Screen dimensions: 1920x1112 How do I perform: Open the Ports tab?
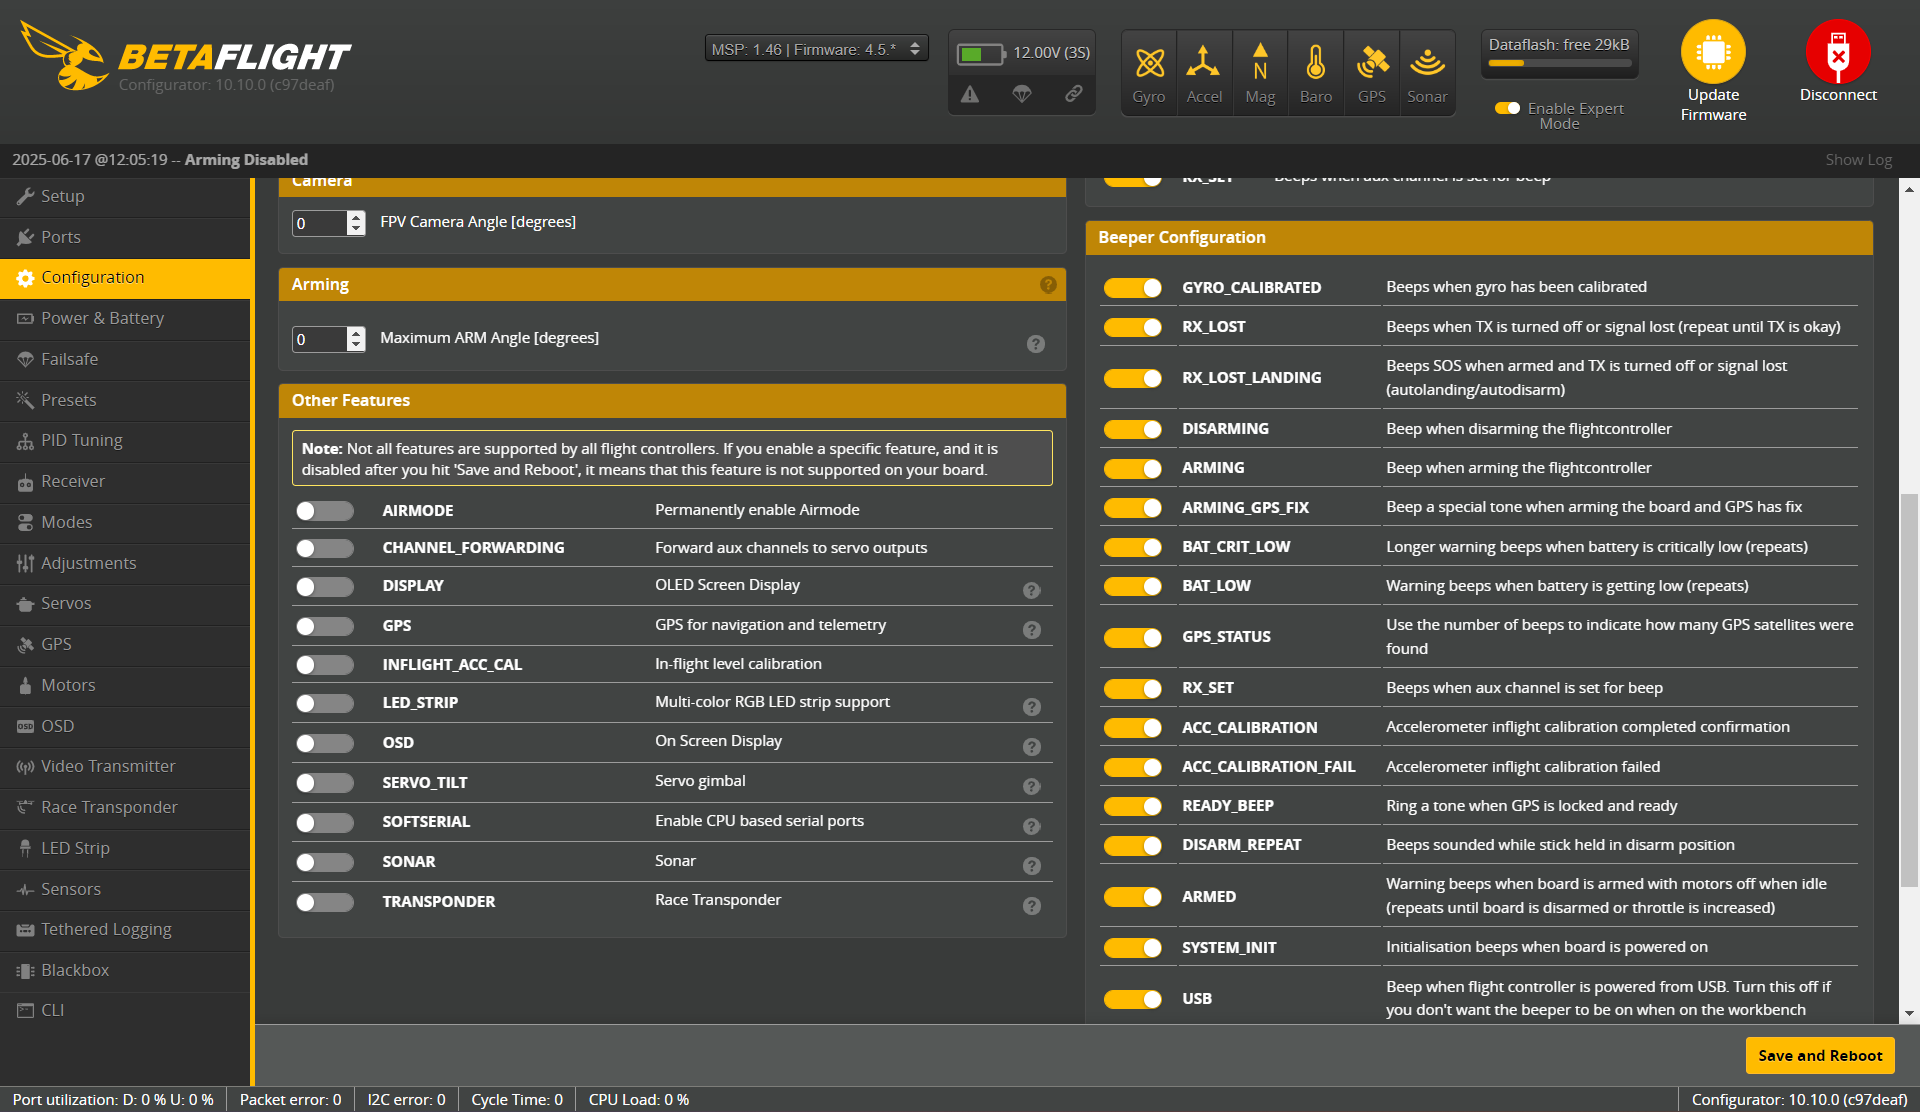coord(125,237)
